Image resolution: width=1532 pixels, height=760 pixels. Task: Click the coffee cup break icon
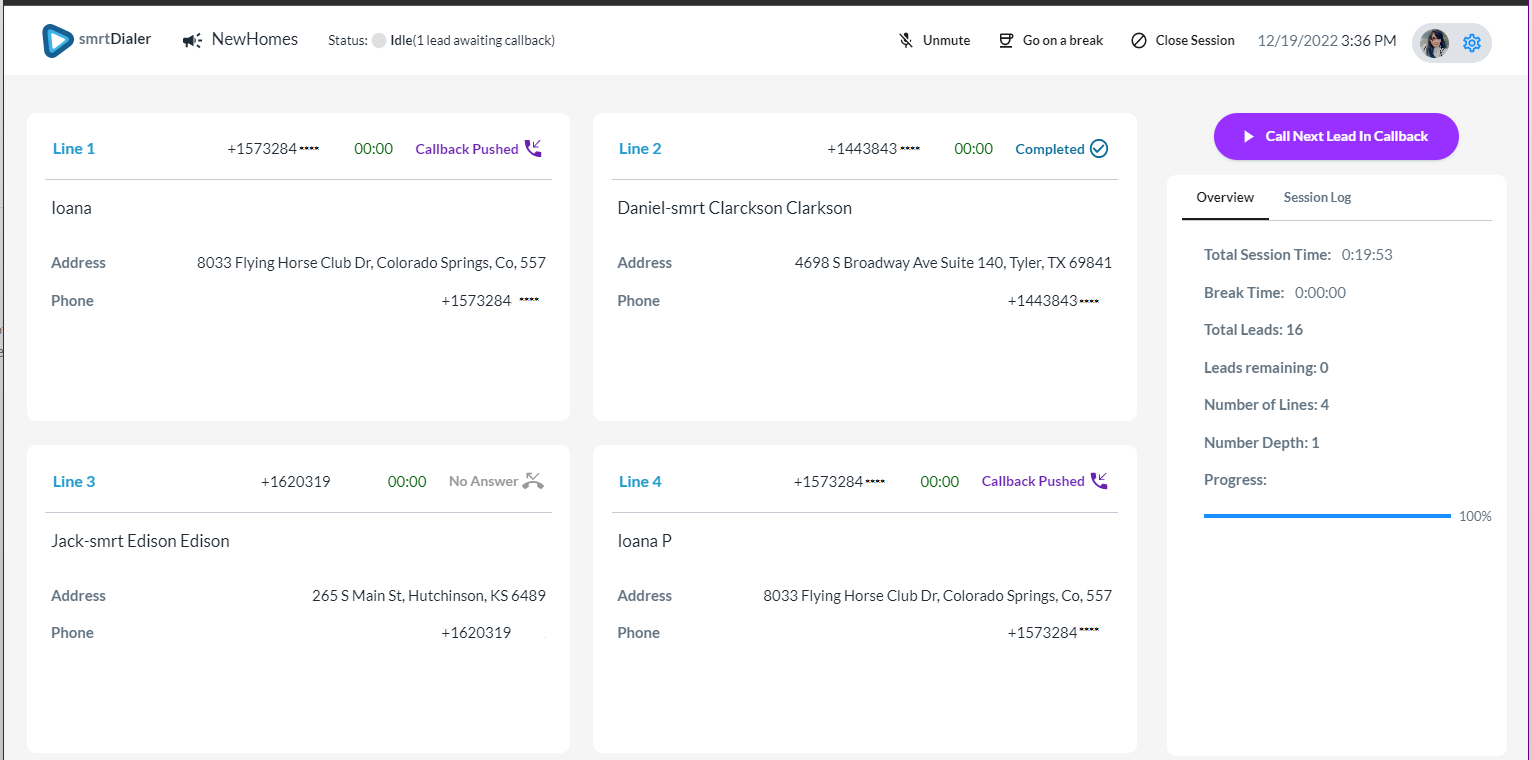(1006, 41)
